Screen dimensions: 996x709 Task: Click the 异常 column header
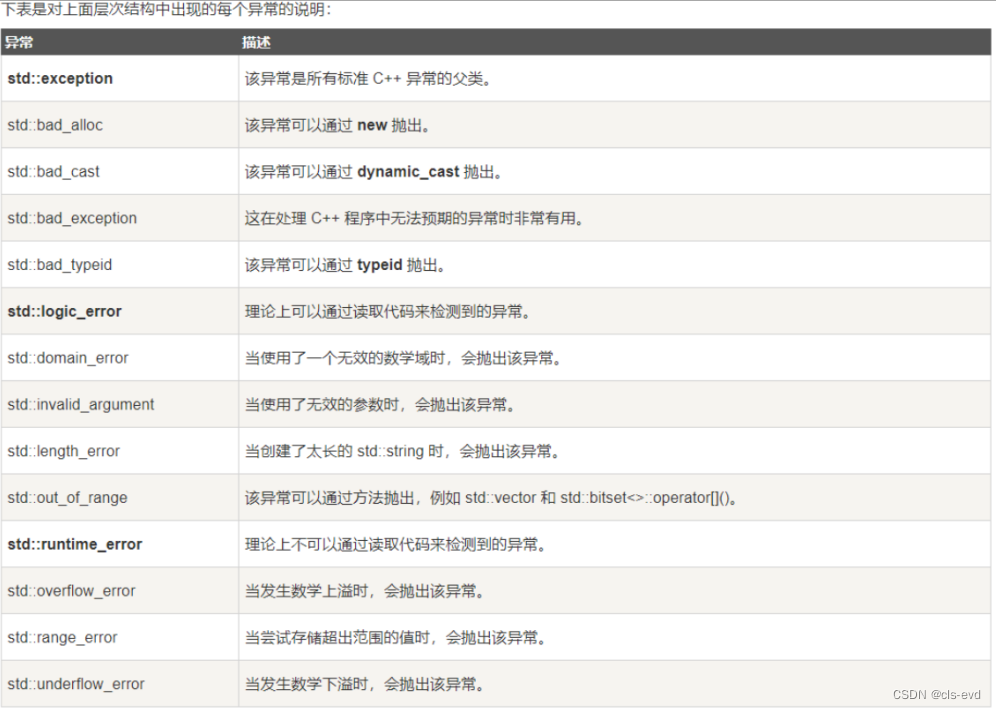click(19, 43)
